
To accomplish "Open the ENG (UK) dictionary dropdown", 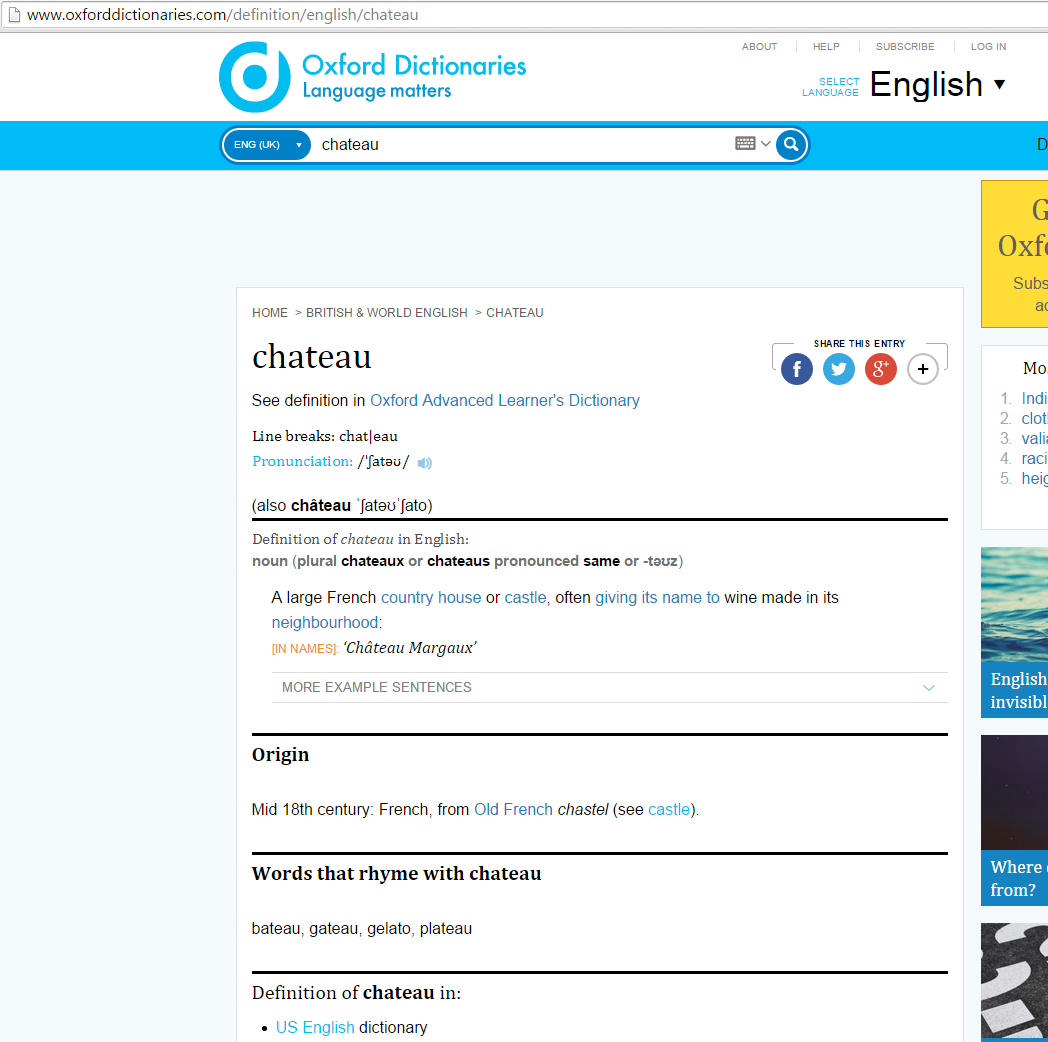I will [267, 144].
